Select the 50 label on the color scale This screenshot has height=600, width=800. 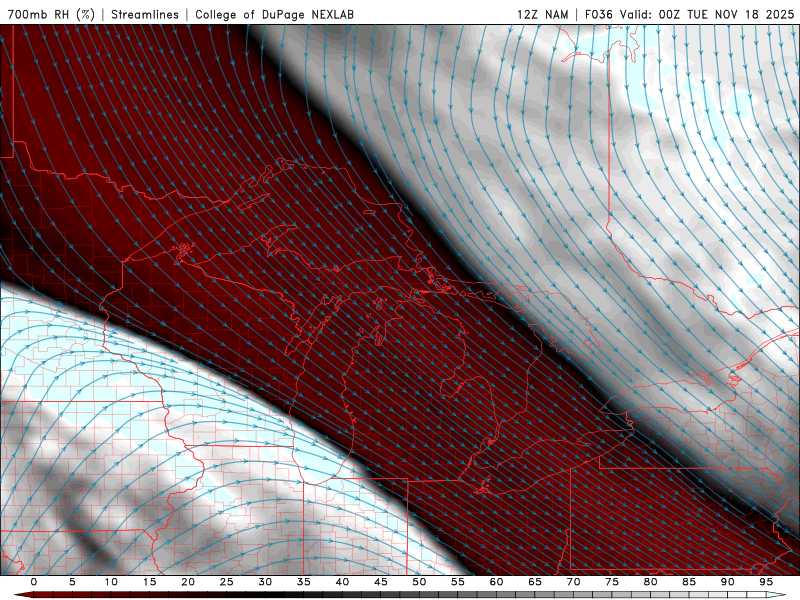tap(419, 582)
